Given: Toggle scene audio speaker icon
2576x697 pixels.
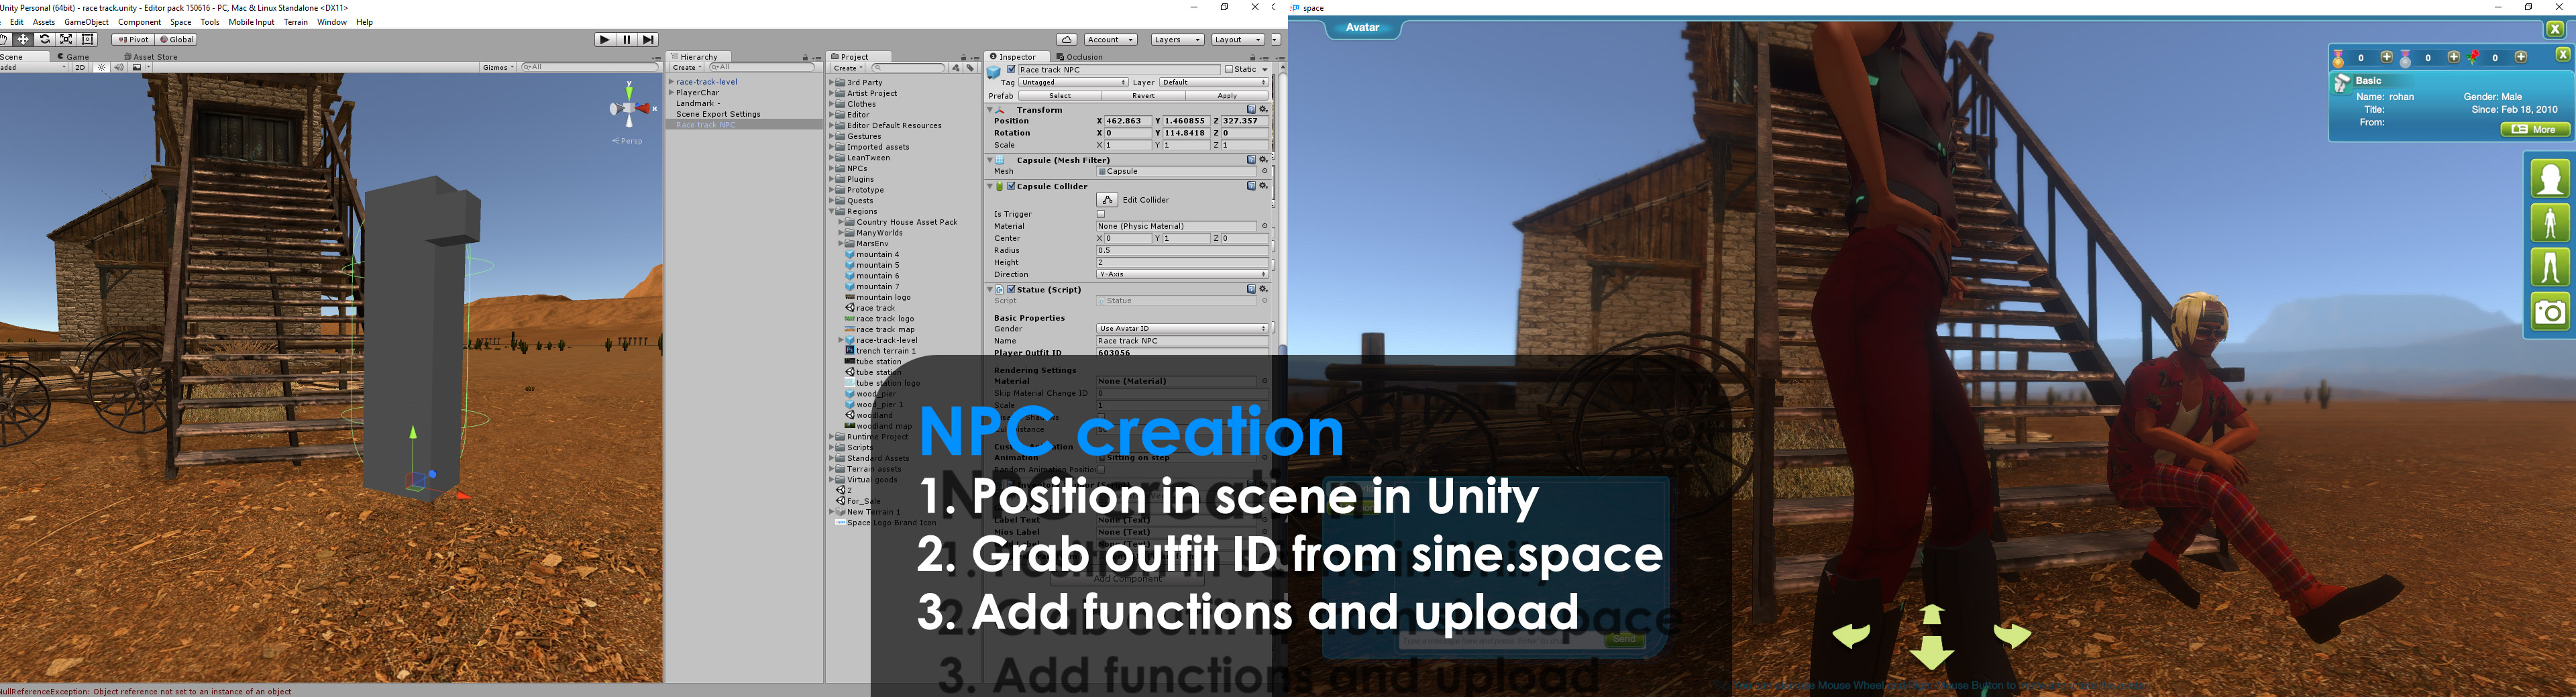Looking at the screenshot, I should coord(119,68).
